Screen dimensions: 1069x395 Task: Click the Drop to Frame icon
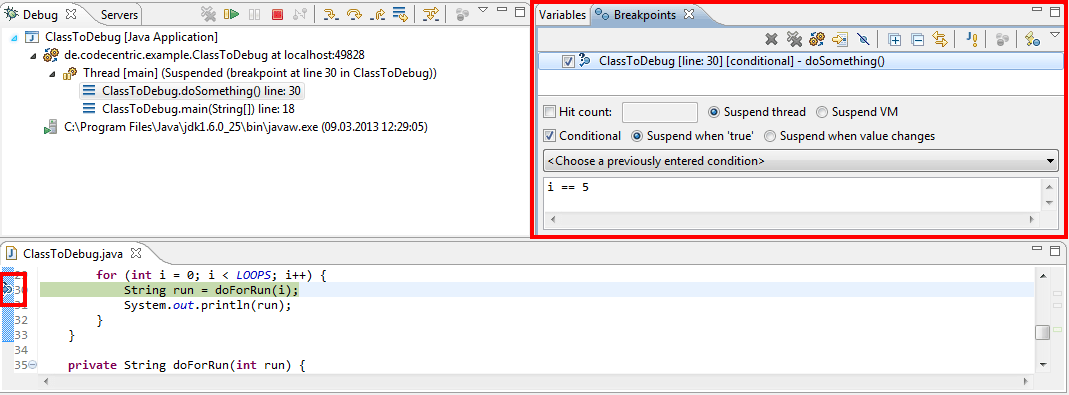point(400,14)
